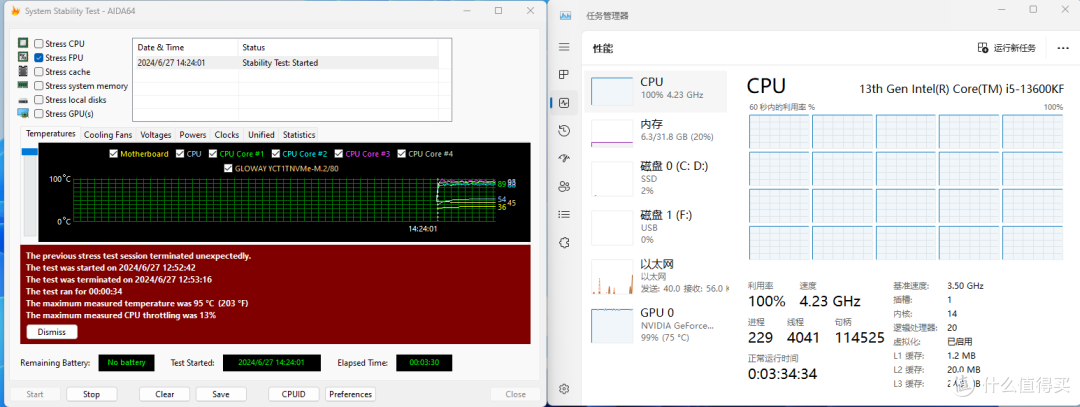Viewport: 1080px width, 407px height.
Task: Click the 13th Gen Intel Core i5-13600KF label
Action: [960, 88]
